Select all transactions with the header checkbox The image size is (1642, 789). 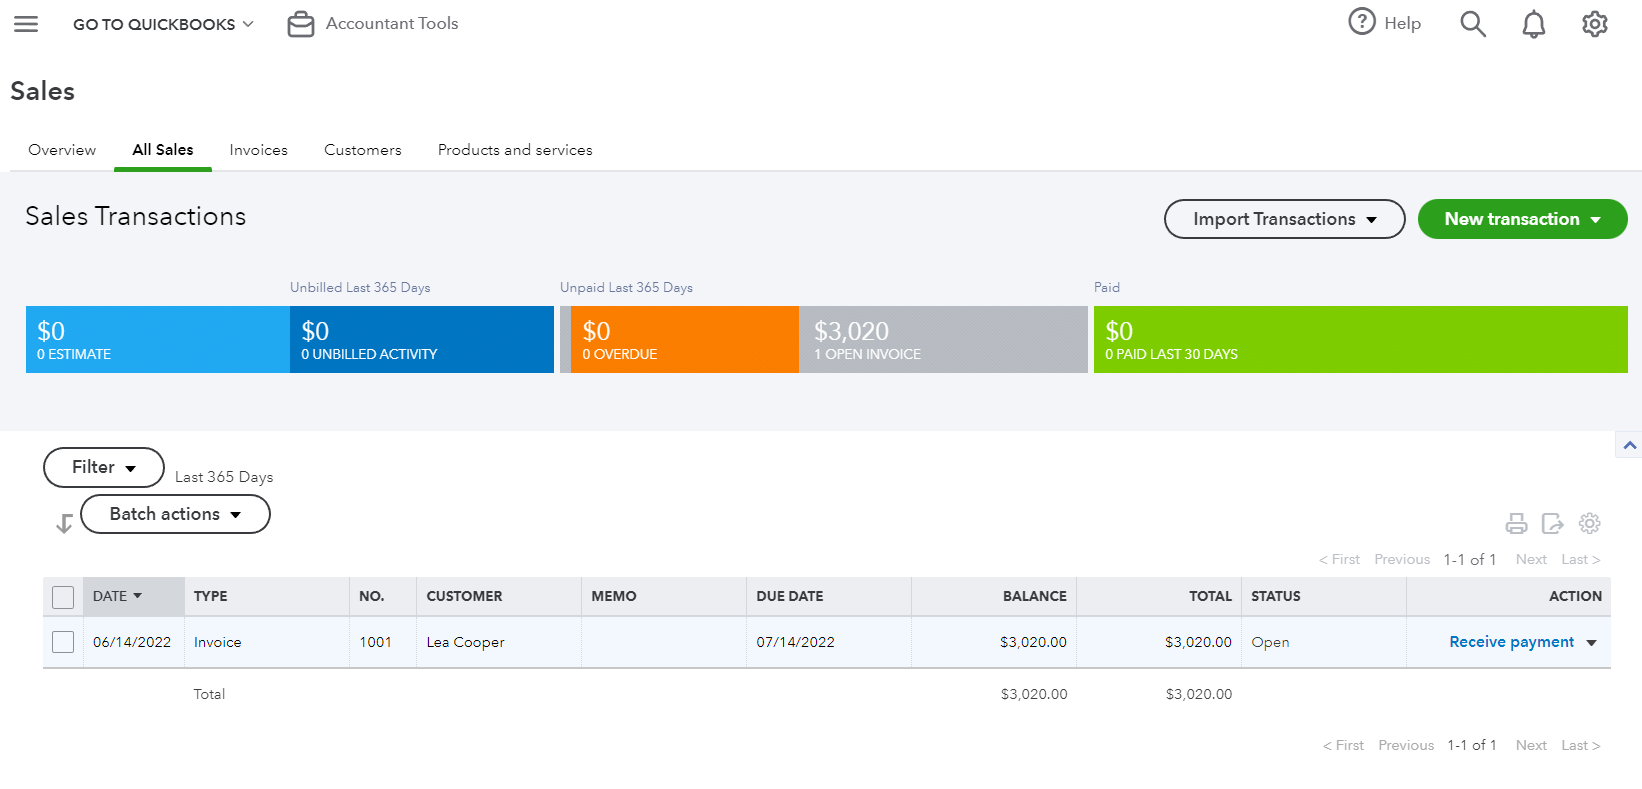(63, 597)
